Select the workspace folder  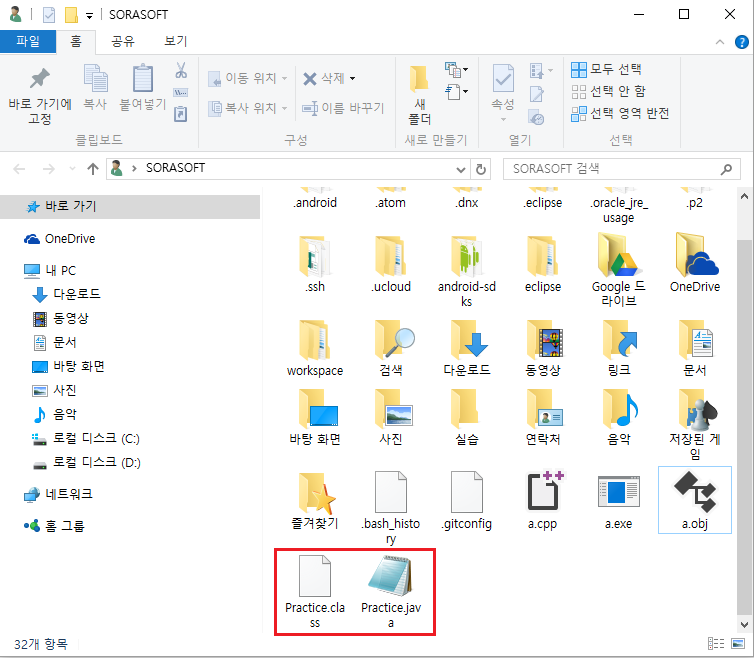[x=315, y=348]
